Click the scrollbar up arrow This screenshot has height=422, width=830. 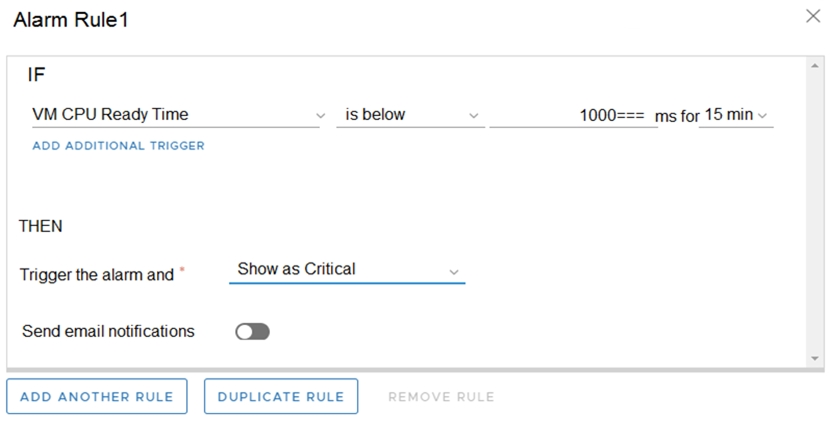pyautogui.click(x=815, y=65)
